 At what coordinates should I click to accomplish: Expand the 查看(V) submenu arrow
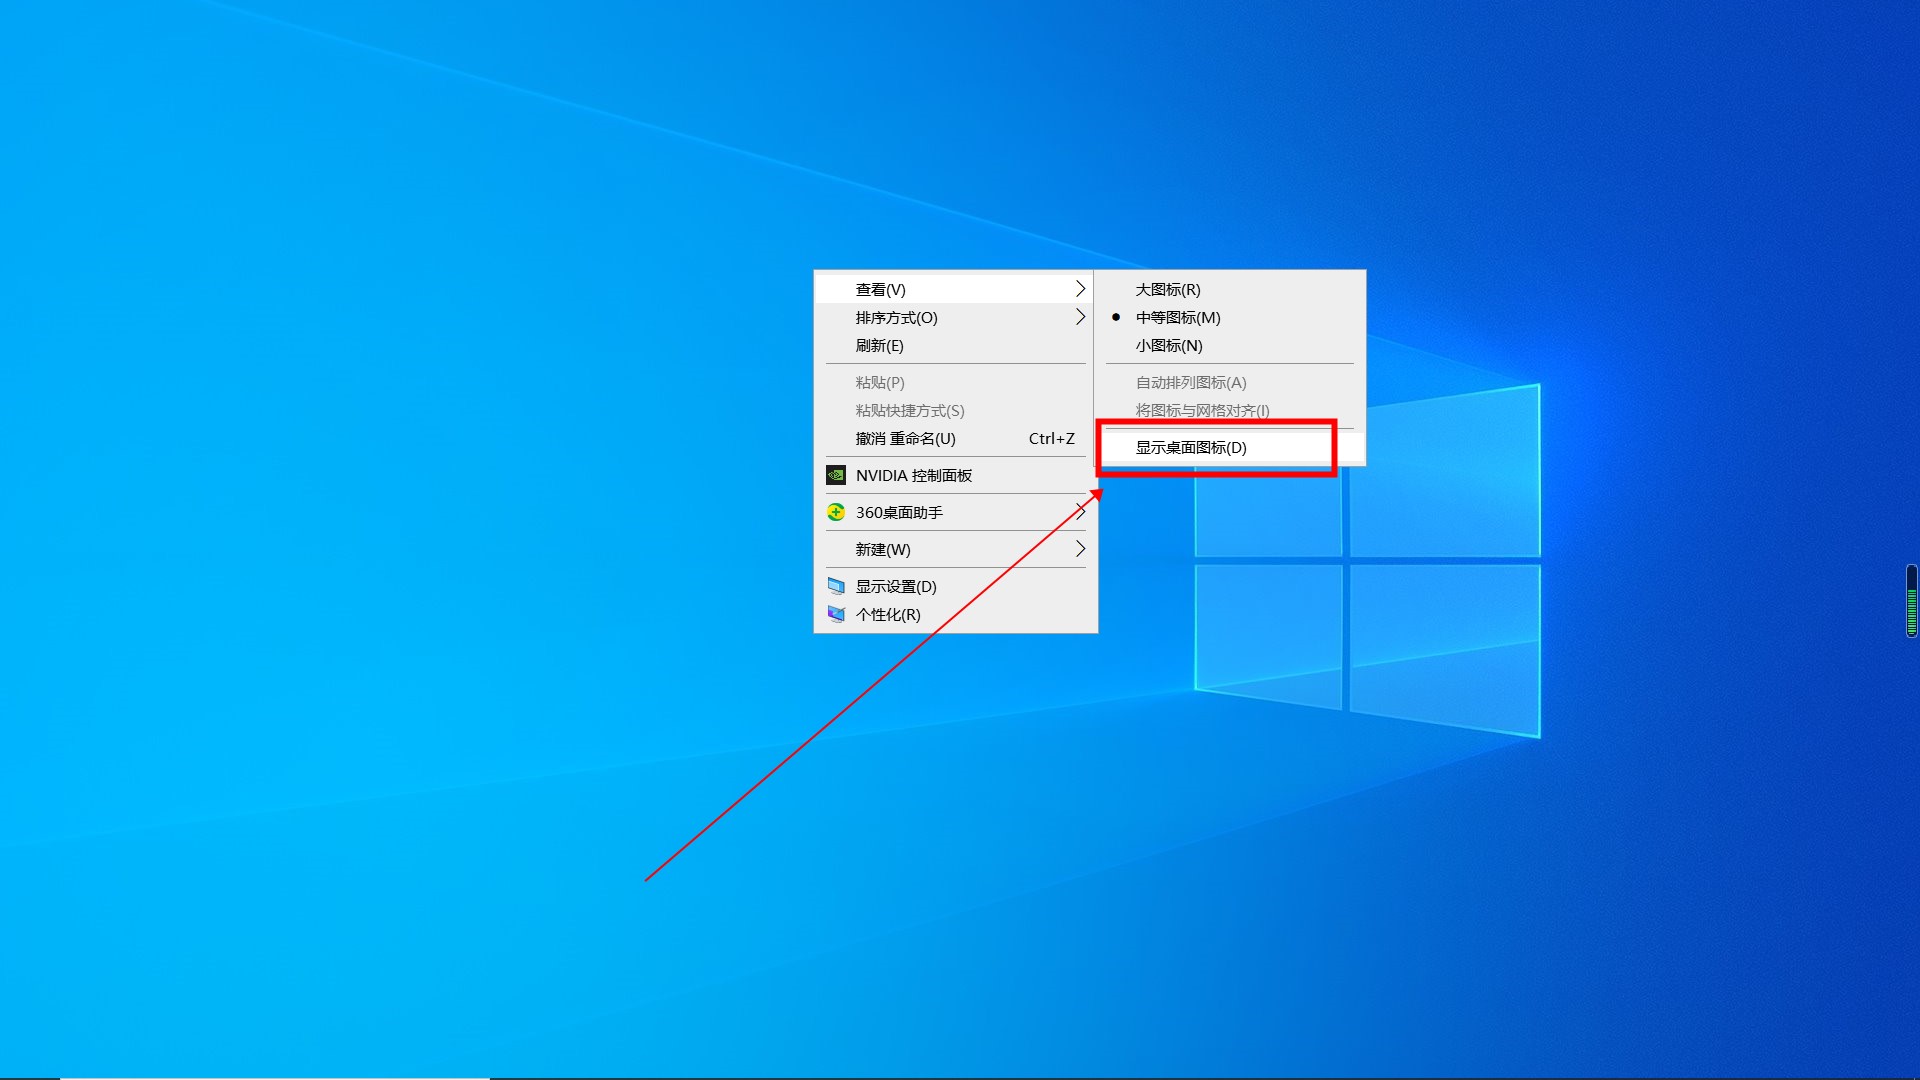coord(1080,289)
